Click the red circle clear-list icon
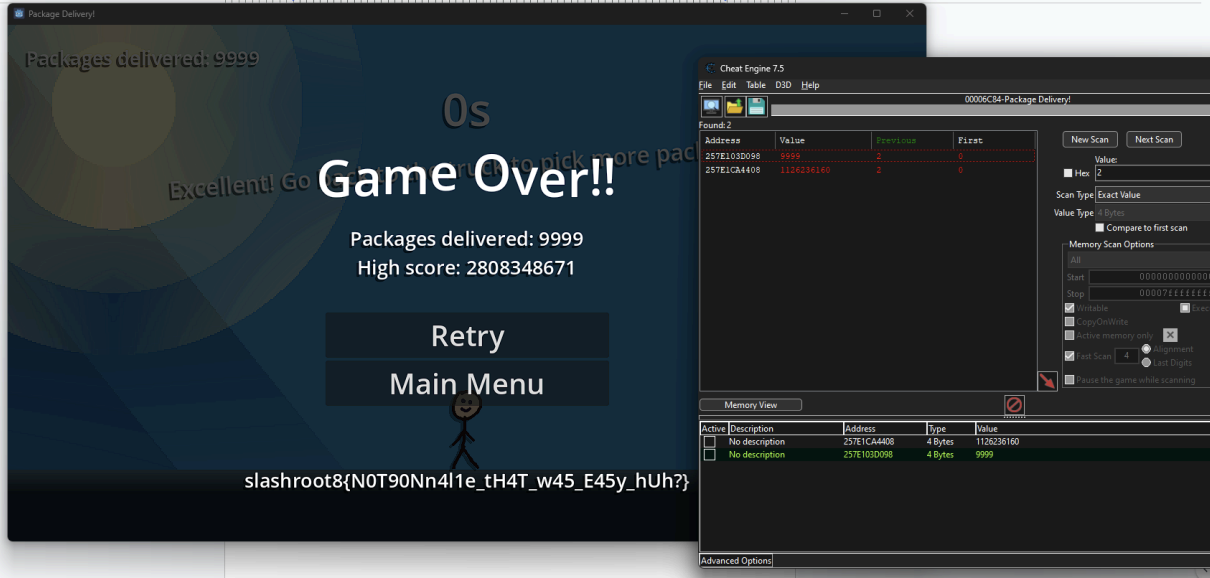1210x578 pixels. pos(1014,405)
